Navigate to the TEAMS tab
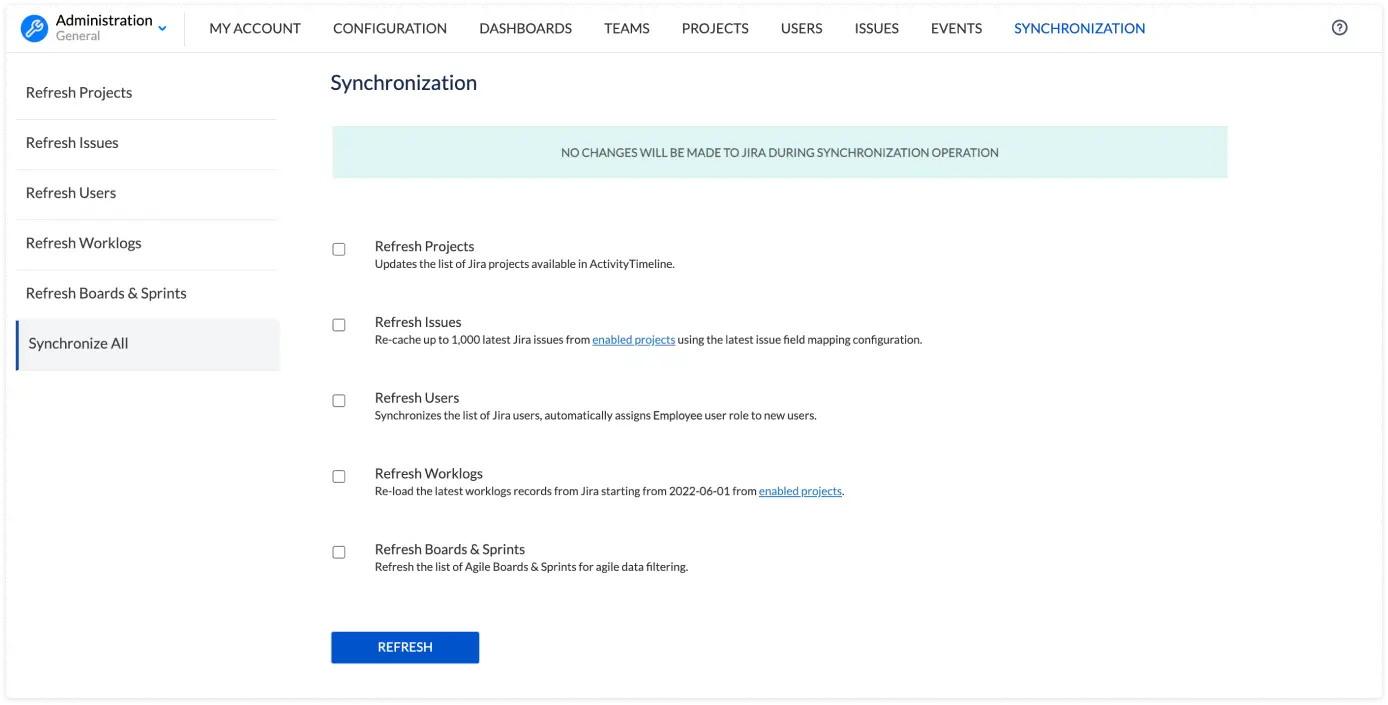Image resolution: width=1388 pixels, height=705 pixels. [x=627, y=28]
